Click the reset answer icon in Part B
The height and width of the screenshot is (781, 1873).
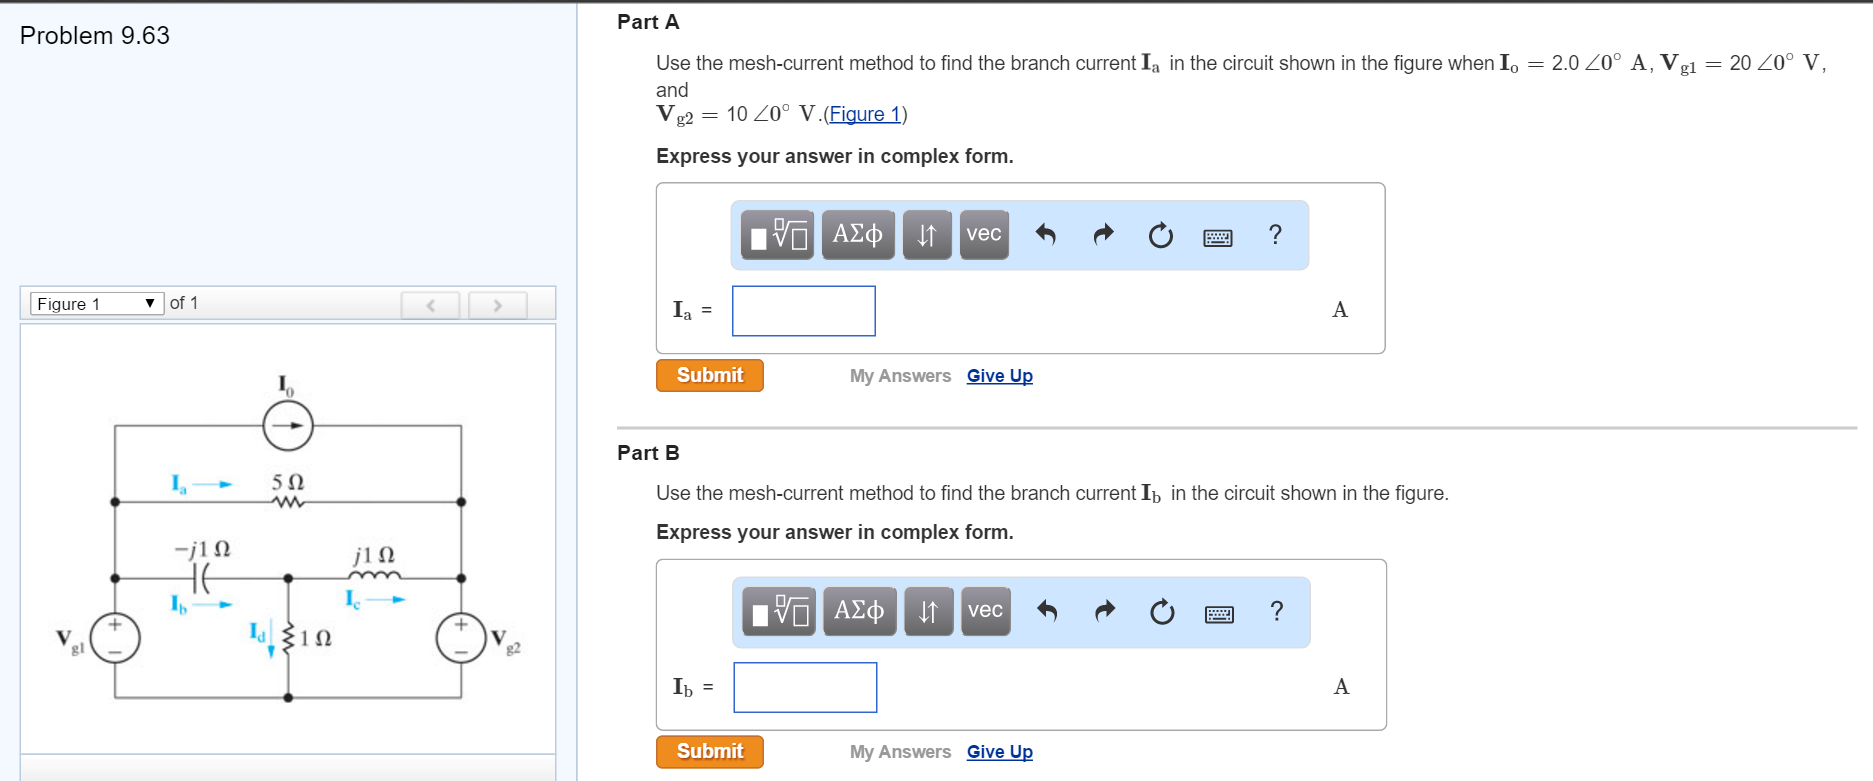tap(1160, 611)
